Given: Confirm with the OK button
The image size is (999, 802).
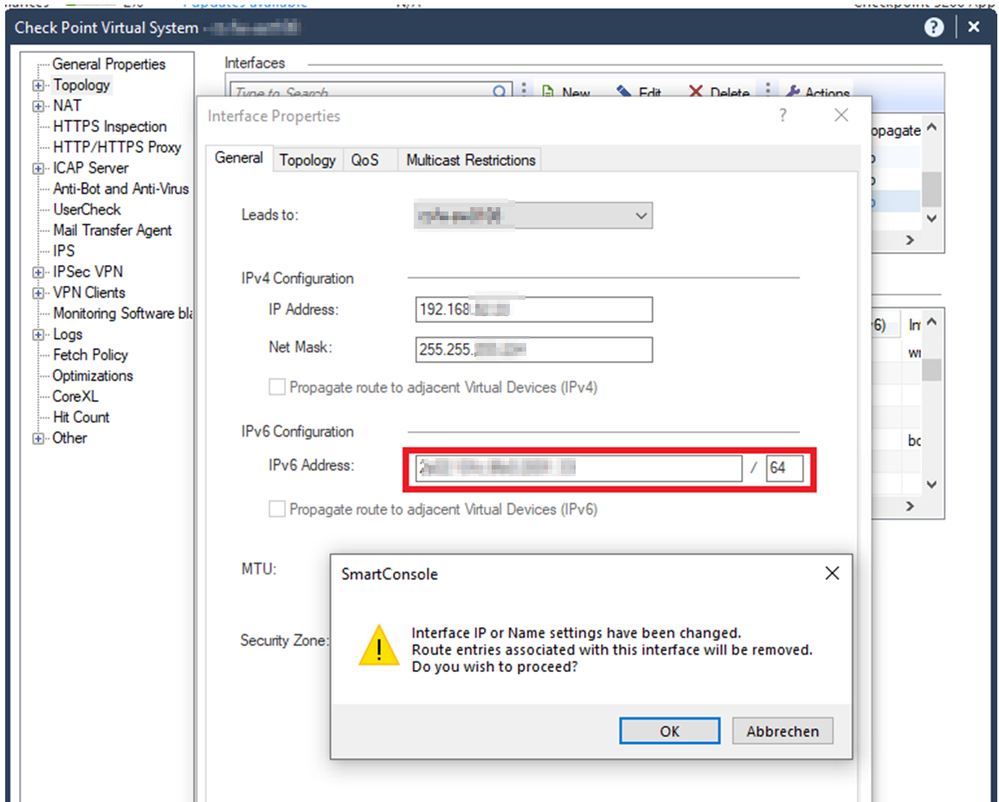Looking at the screenshot, I should coord(670,731).
